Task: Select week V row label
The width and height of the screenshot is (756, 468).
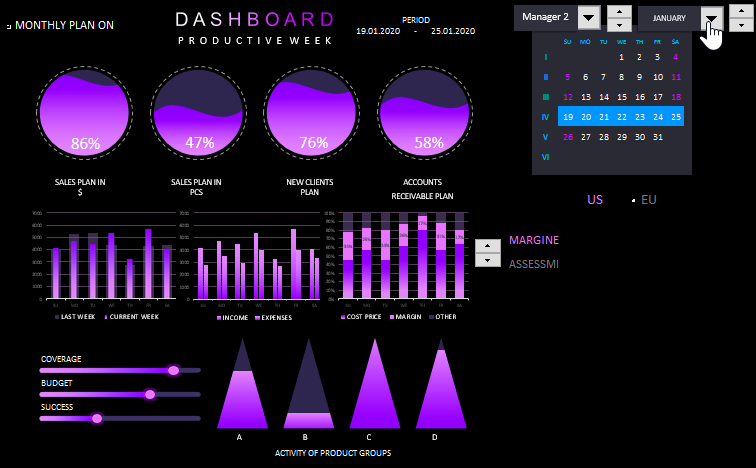Action: pos(545,137)
